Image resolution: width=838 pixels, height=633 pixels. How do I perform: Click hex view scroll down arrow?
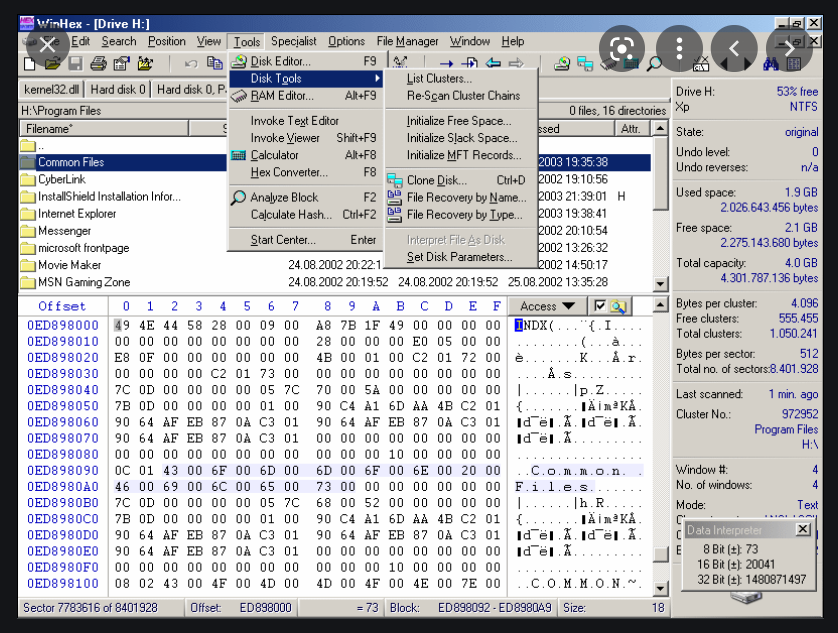pos(661,589)
